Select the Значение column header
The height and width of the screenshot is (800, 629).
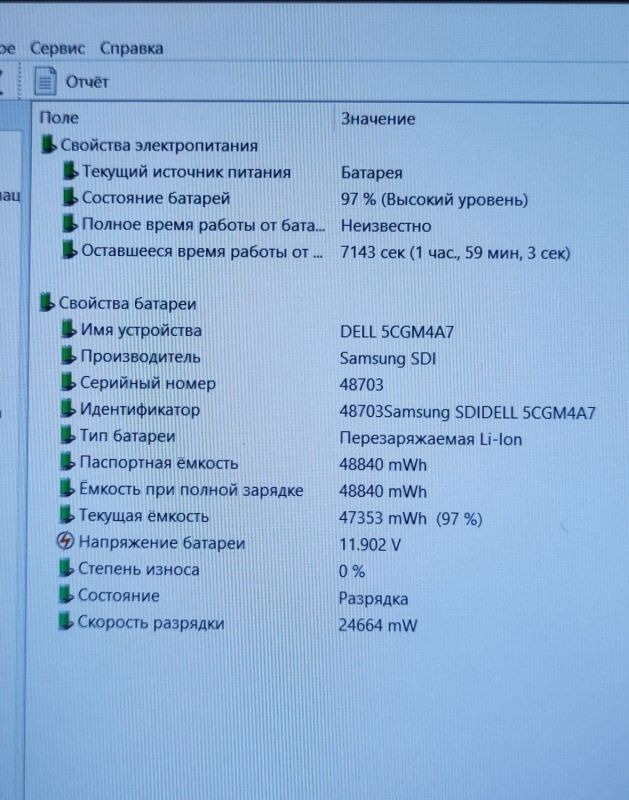coord(378,119)
